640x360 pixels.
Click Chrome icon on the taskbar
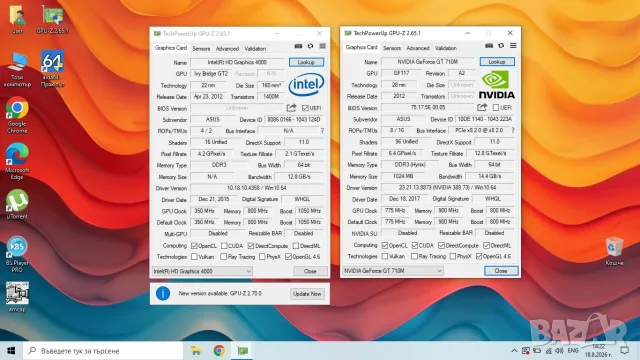point(219,351)
